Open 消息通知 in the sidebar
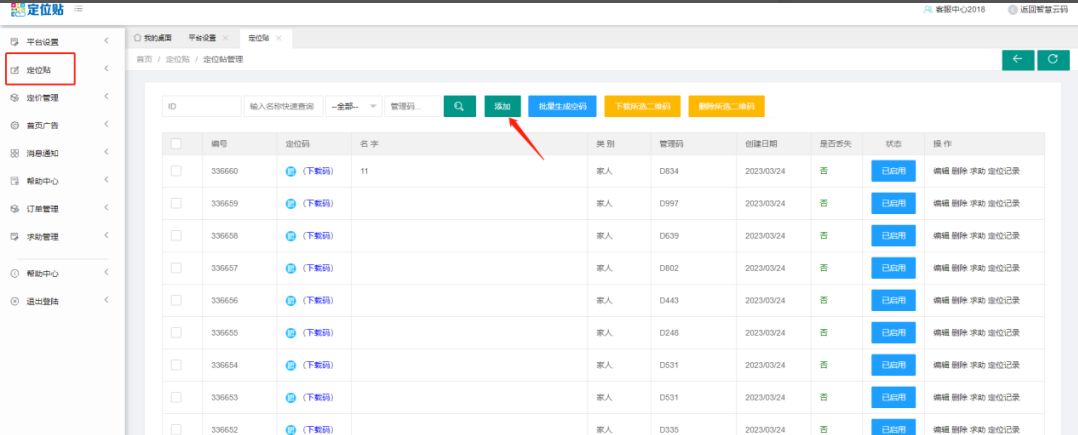The height and width of the screenshot is (435, 1078). pos(42,153)
